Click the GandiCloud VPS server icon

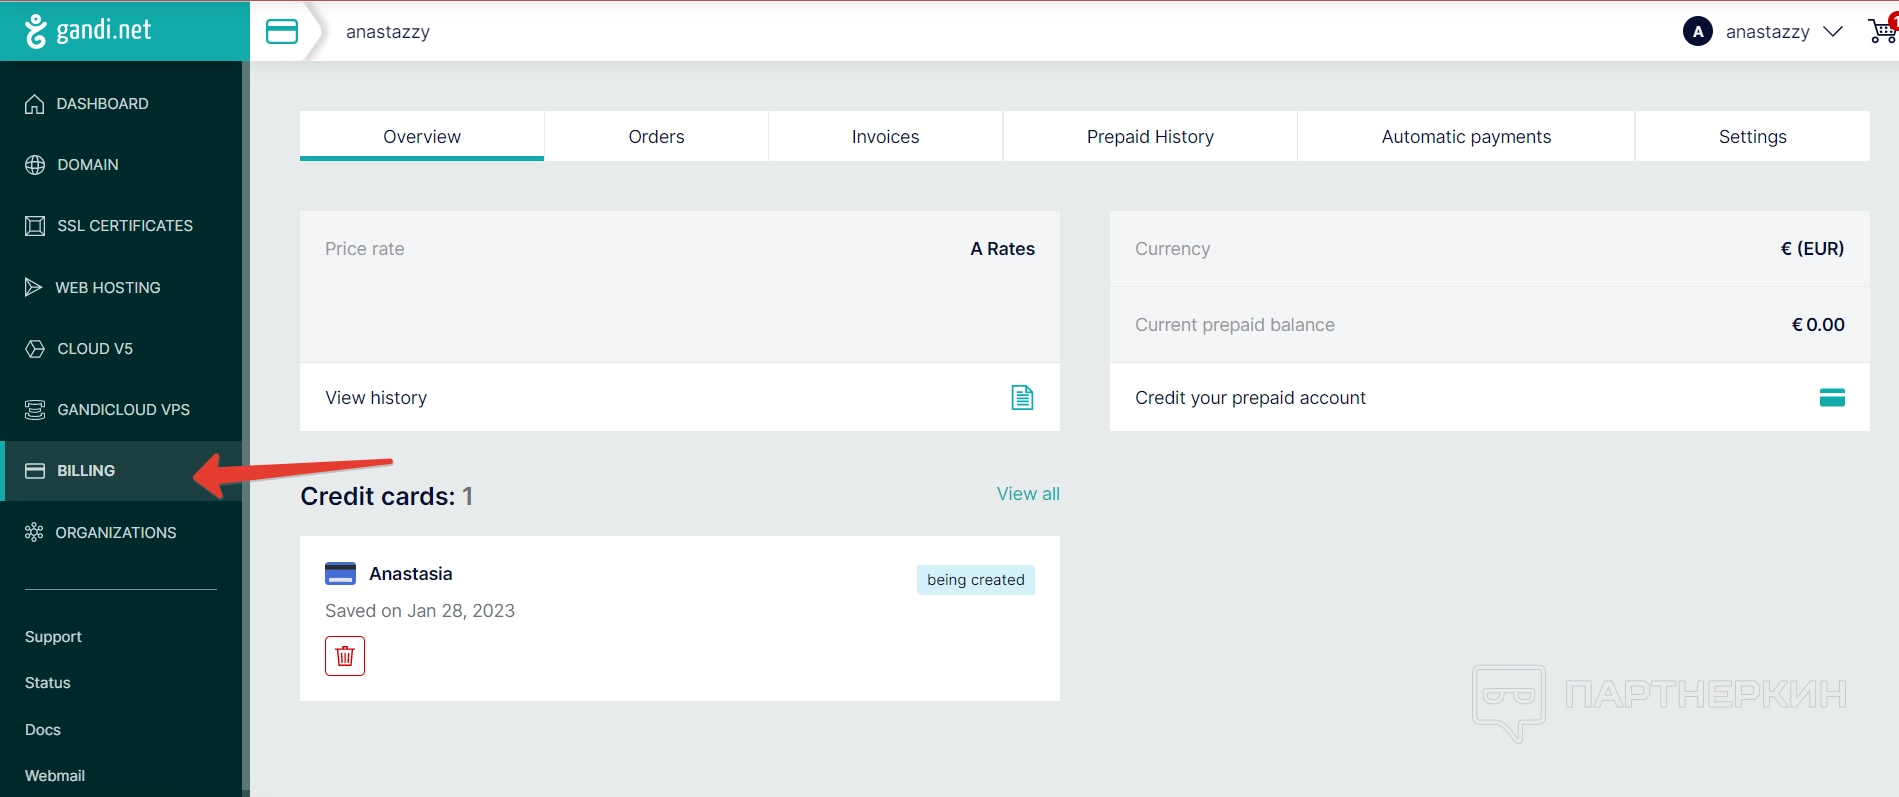[35, 410]
